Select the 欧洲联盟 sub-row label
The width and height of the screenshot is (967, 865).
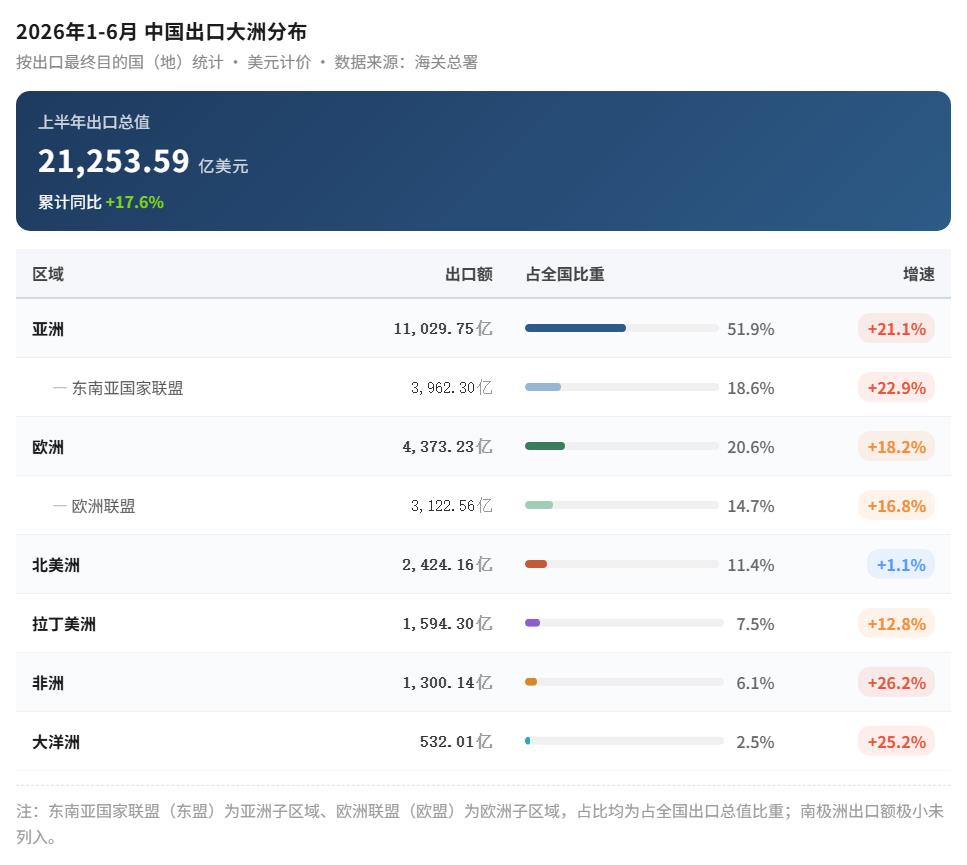pyautogui.click(x=103, y=506)
